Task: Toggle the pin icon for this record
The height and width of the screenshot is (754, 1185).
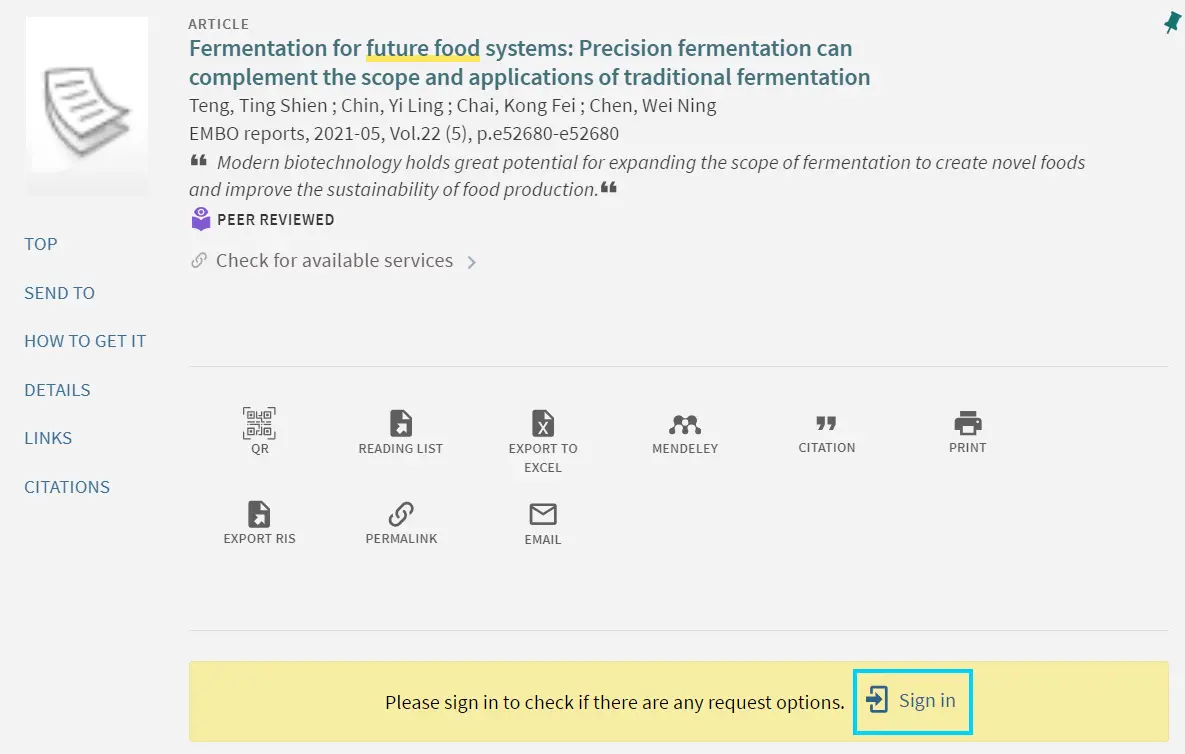Action: (x=1172, y=23)
